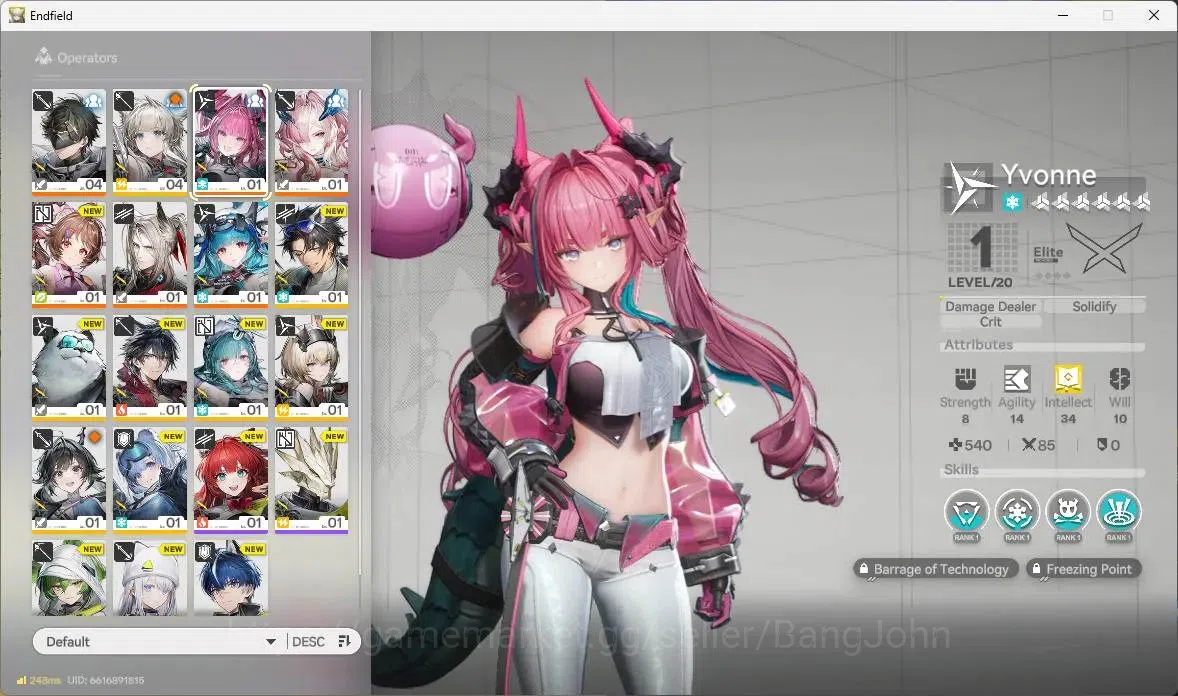This screenshot has height=696, width=1178.
Task: Close the Endfield window
Action: (x=1154, y=15)
